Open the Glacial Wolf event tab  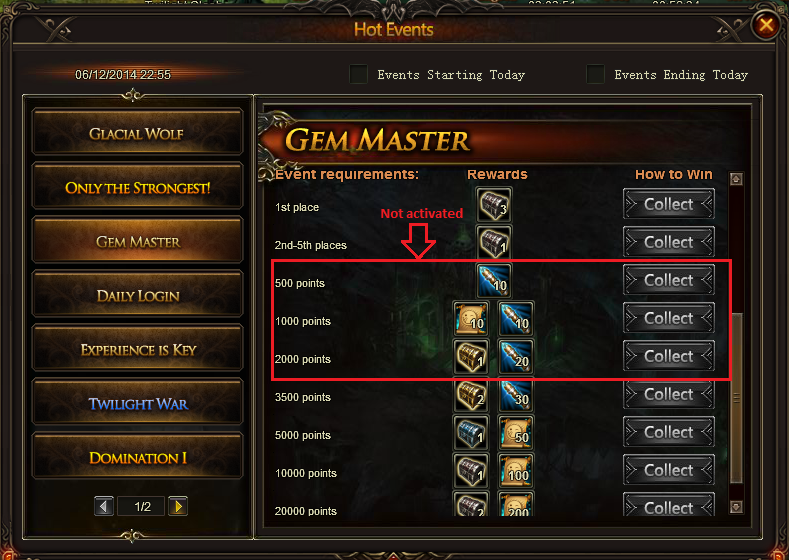click(137, 132)
